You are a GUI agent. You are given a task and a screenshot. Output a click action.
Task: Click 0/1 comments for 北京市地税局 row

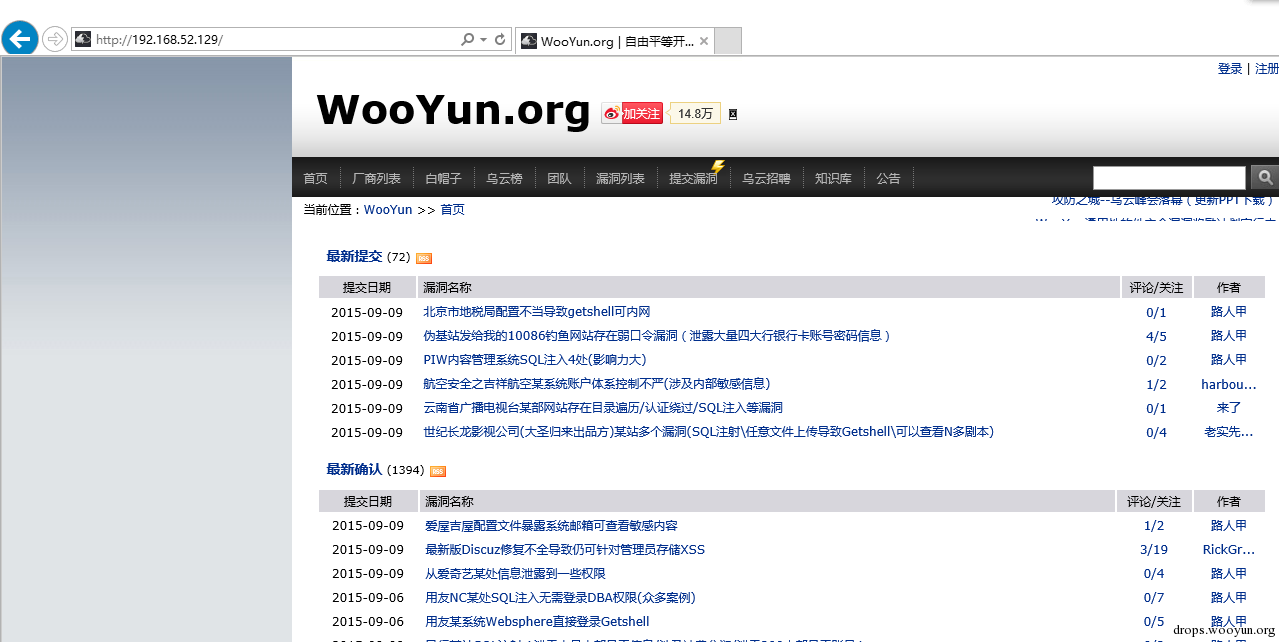[x=1156, y=312]
